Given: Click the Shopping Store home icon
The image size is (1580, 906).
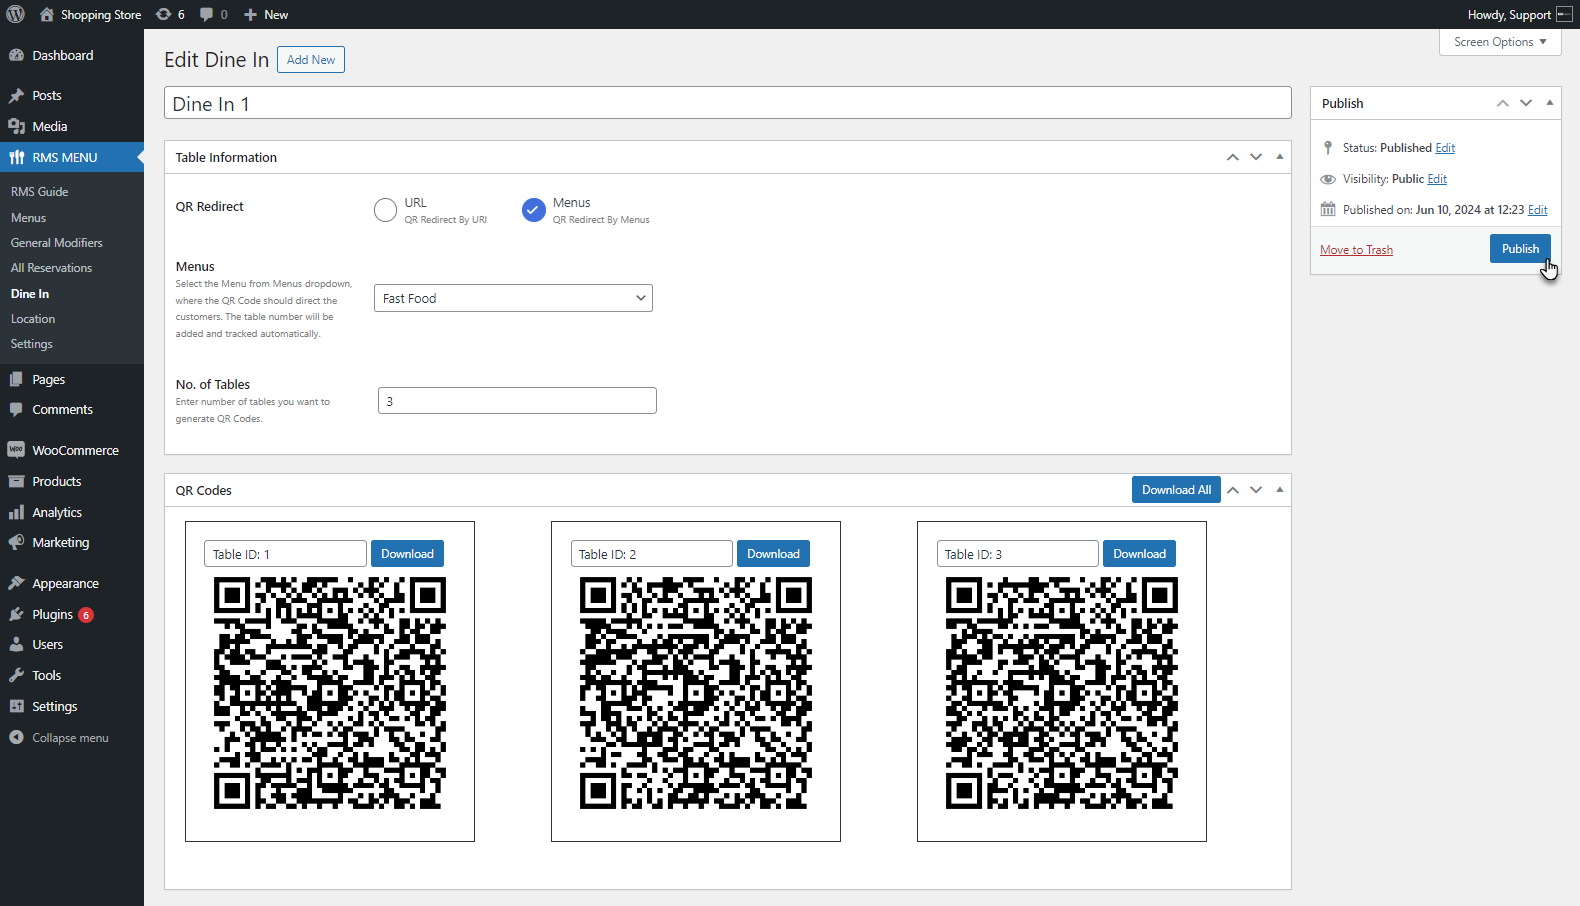Looking at the screenshot, I should coord(47,14).
